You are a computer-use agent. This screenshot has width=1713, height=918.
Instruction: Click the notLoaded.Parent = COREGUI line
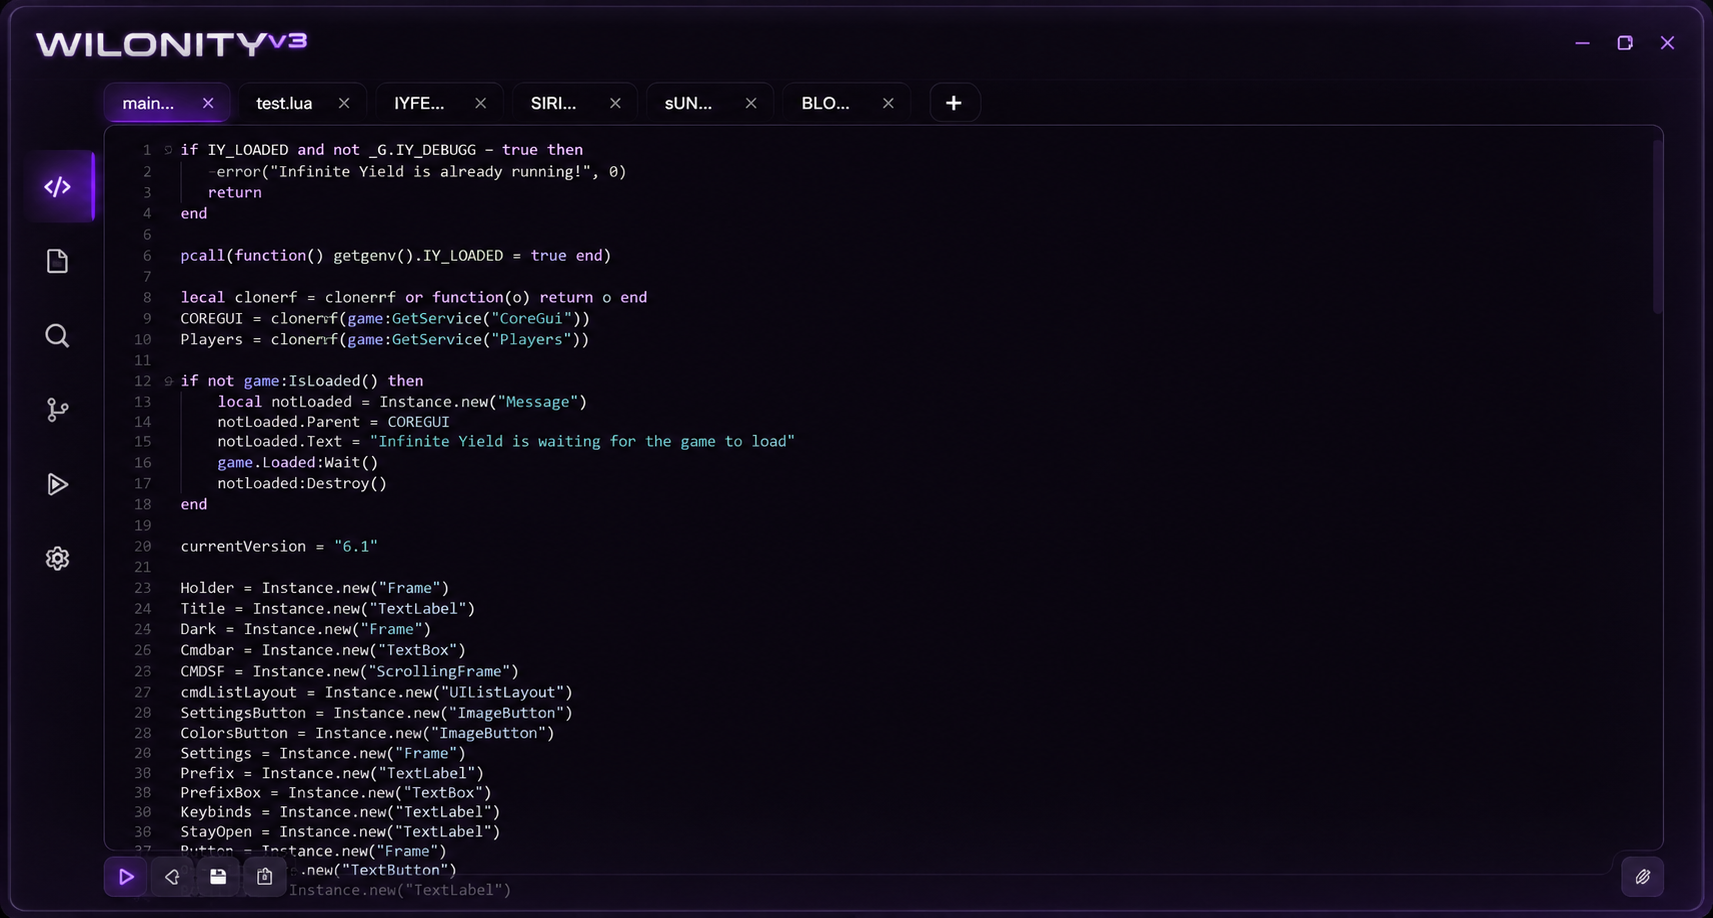pyautogui.click(x=333, y=422)
